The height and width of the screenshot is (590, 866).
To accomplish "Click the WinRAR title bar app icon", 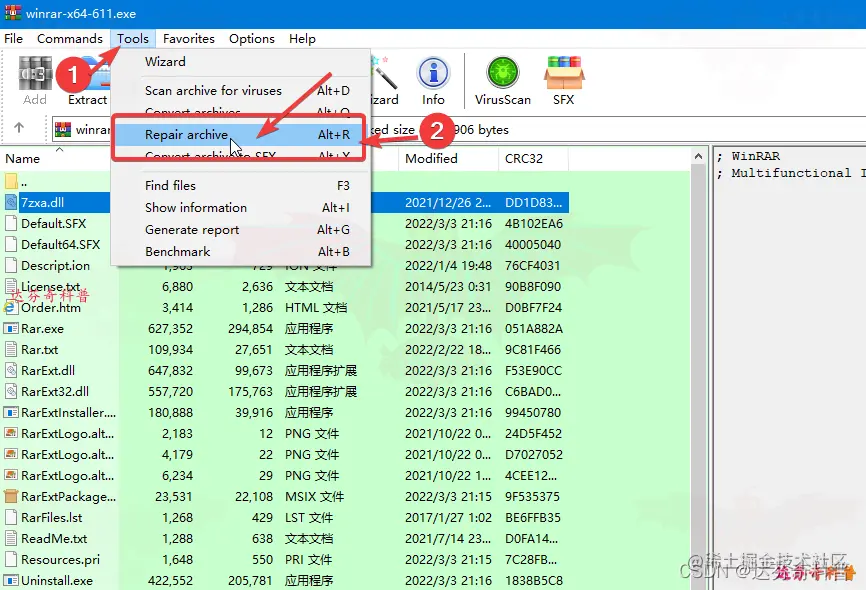I will tap(13, 12).
